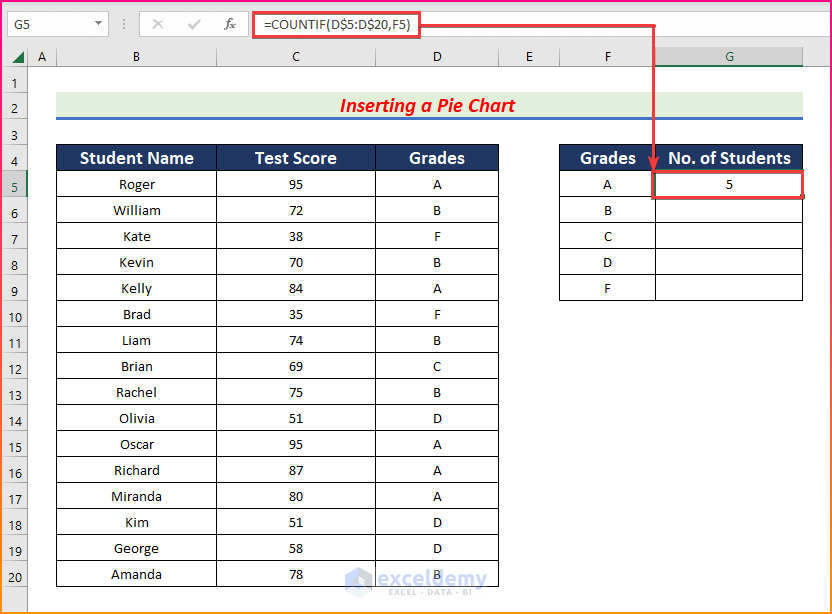Click the cell with name Brad

tap(136, 314)
